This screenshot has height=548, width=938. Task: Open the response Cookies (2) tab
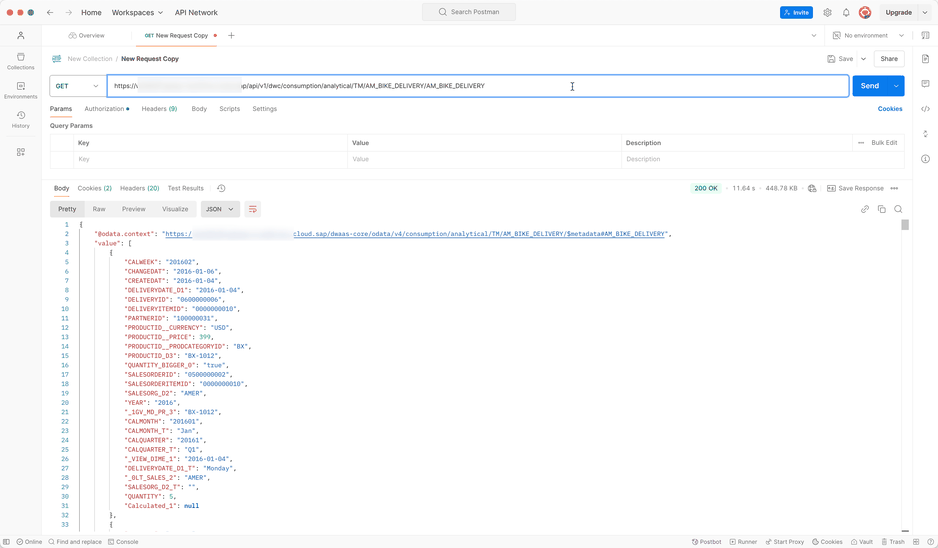95,188
